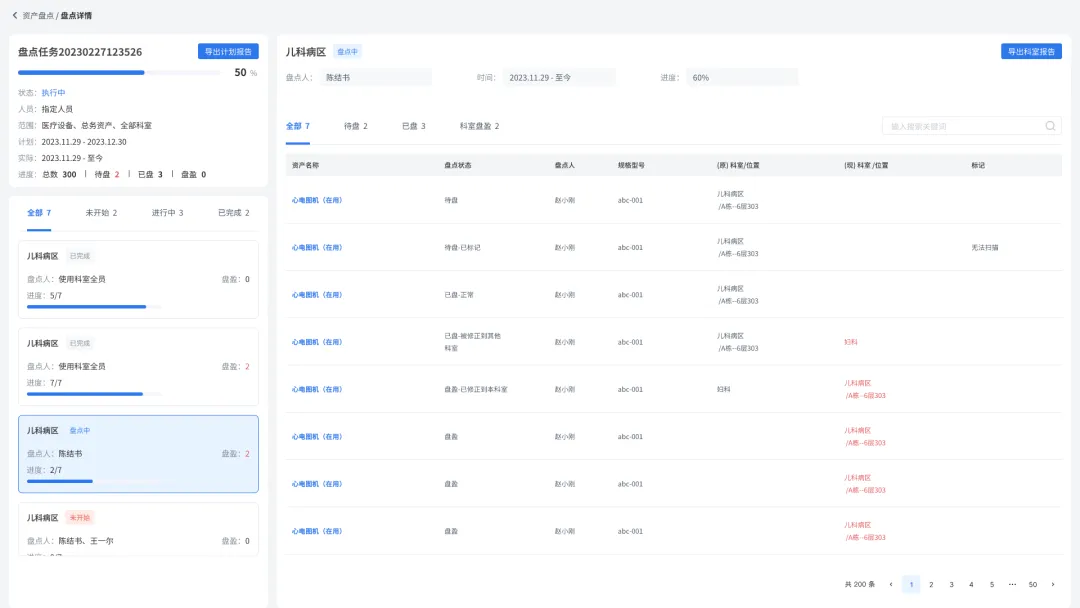This screenshot has height=608, width=1080.
Task: Go to next page with the pagination arrow
Action: (x=1052, y=585)
